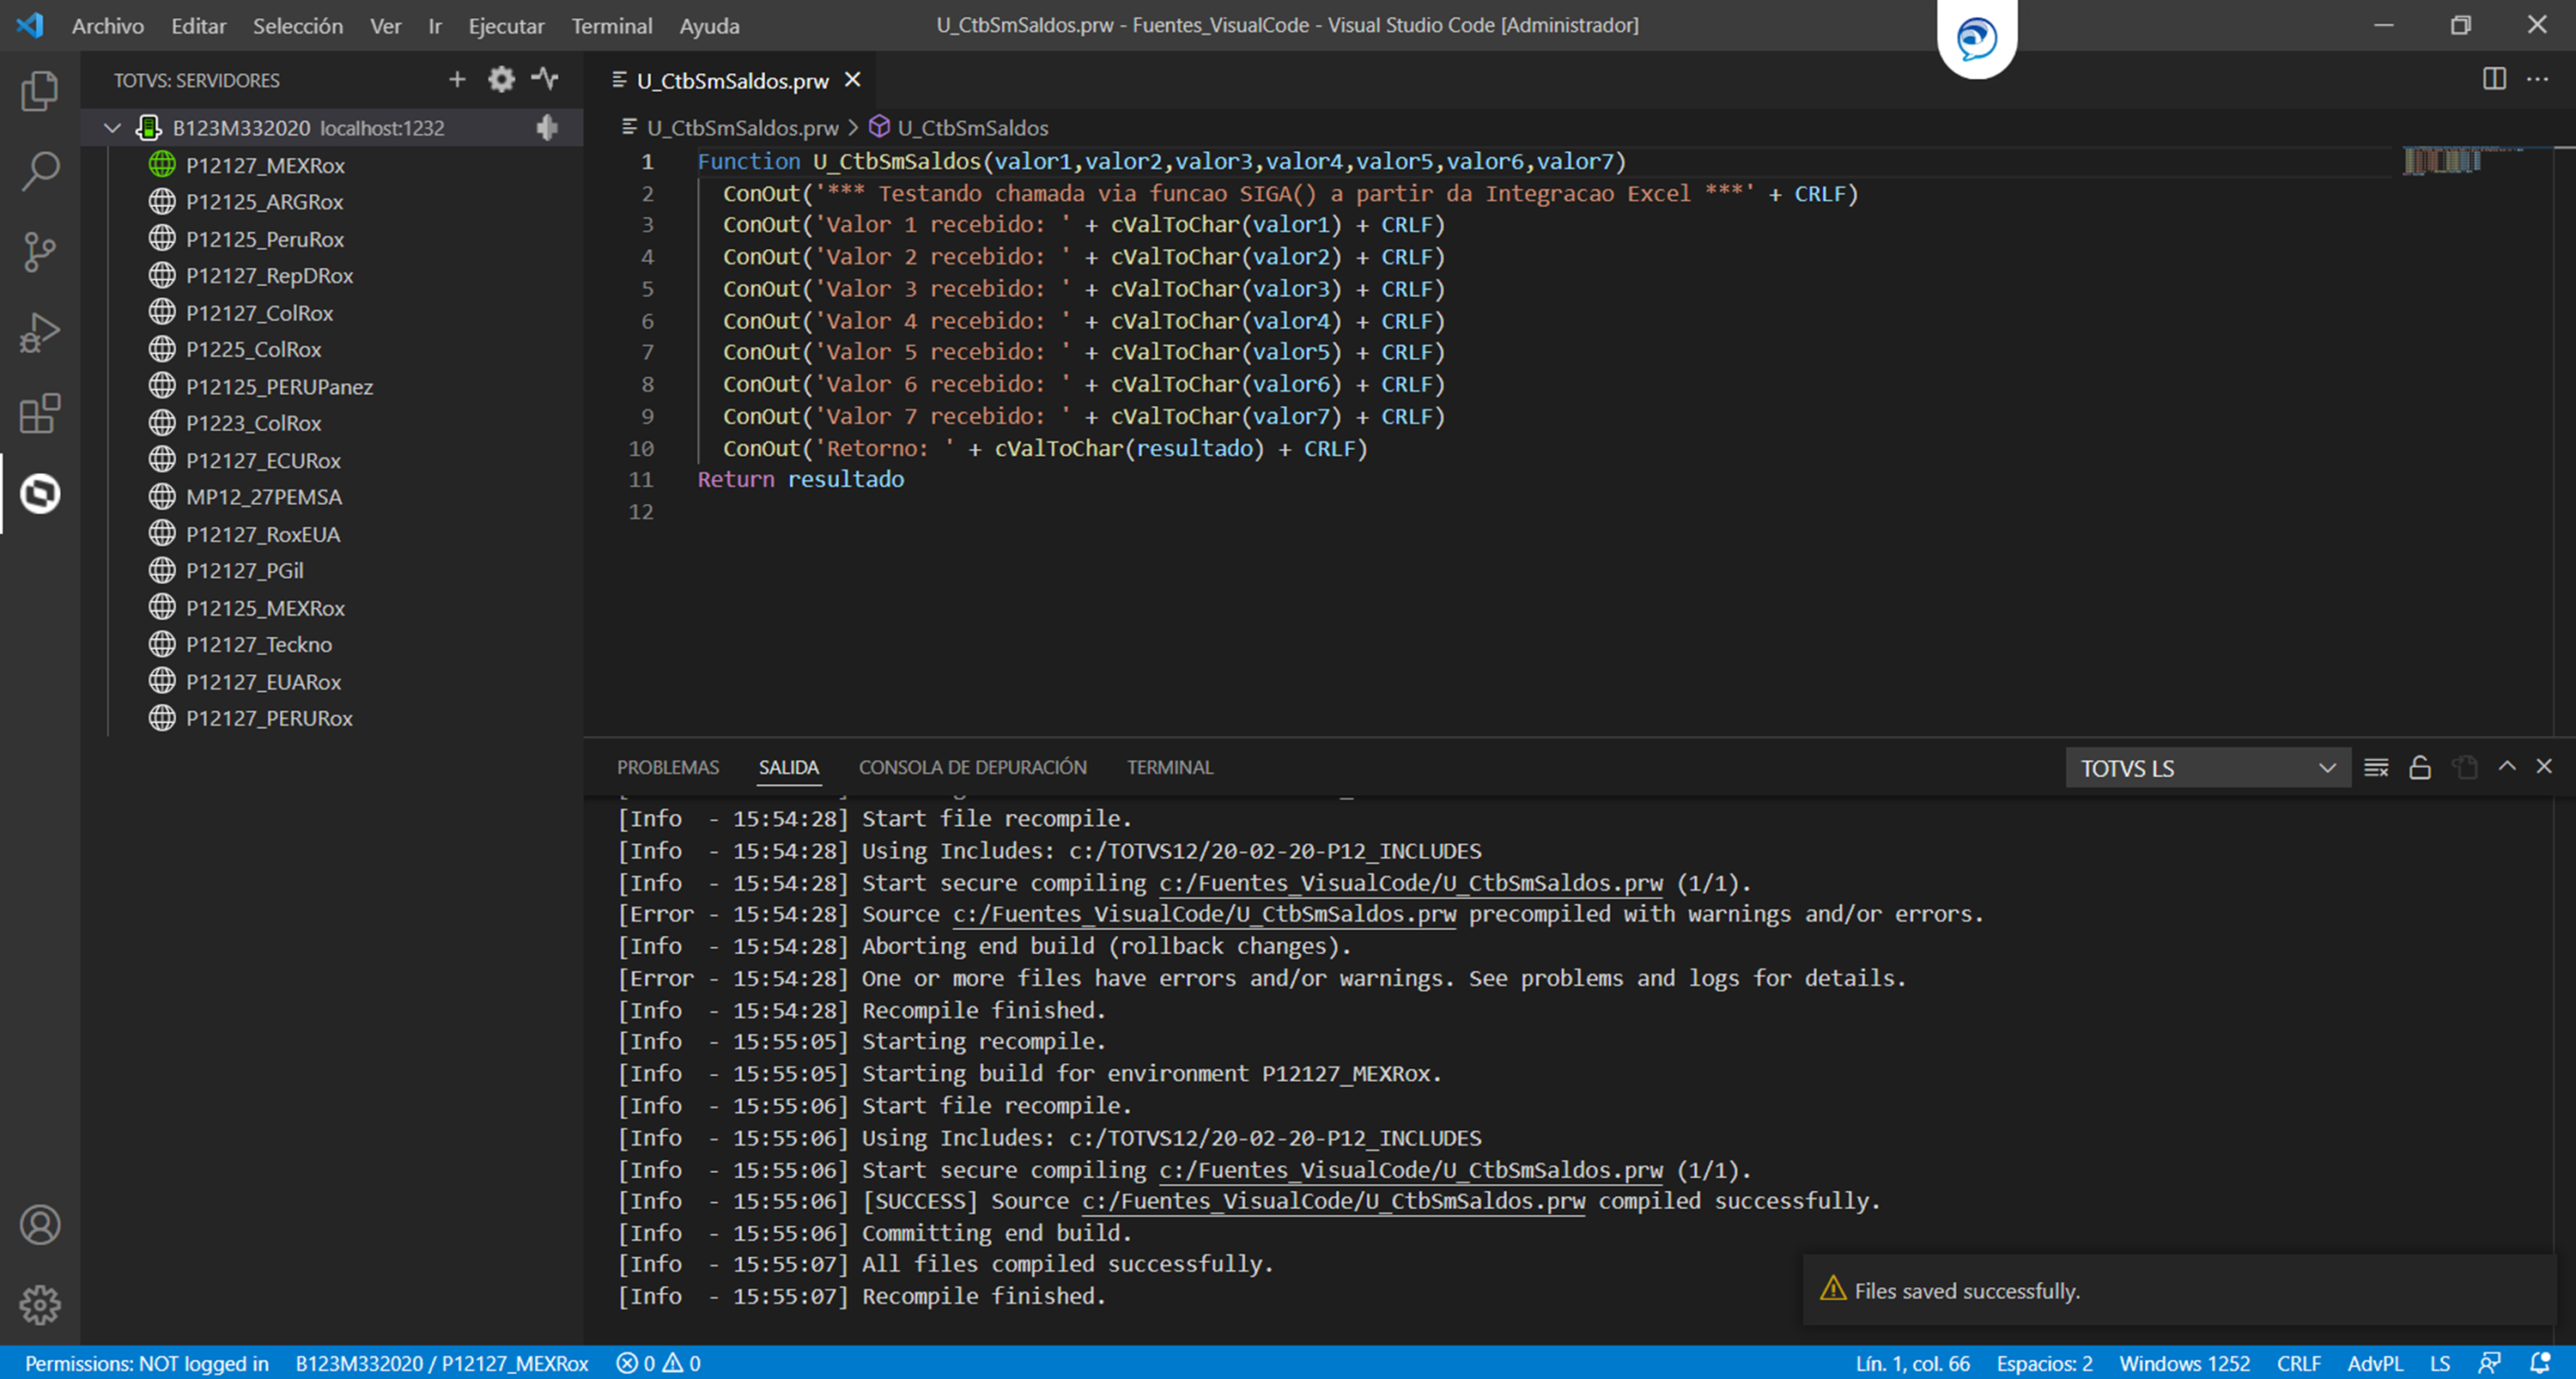Select the MP12_27PEMSA environment
2576x1379 pixels.
click(263, 497)
